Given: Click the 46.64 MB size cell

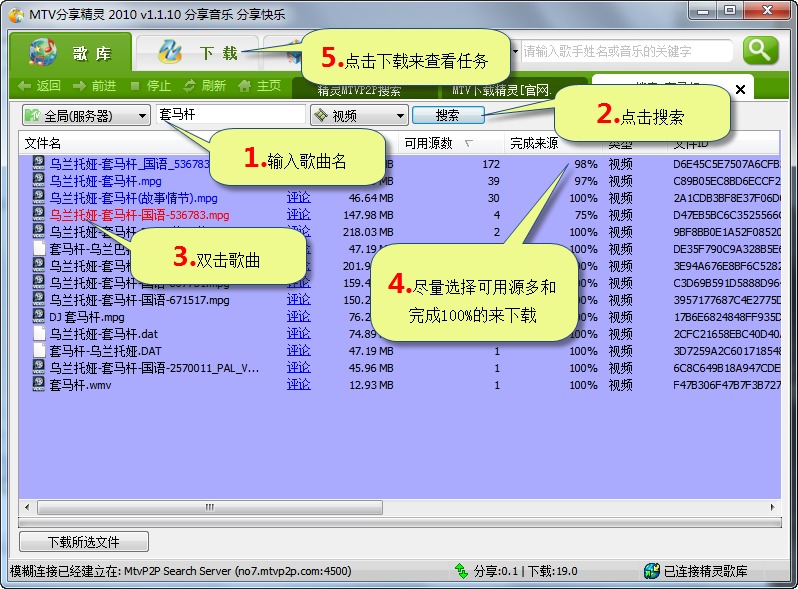Looking at the screenshot, I should click(x=371, y=199).
